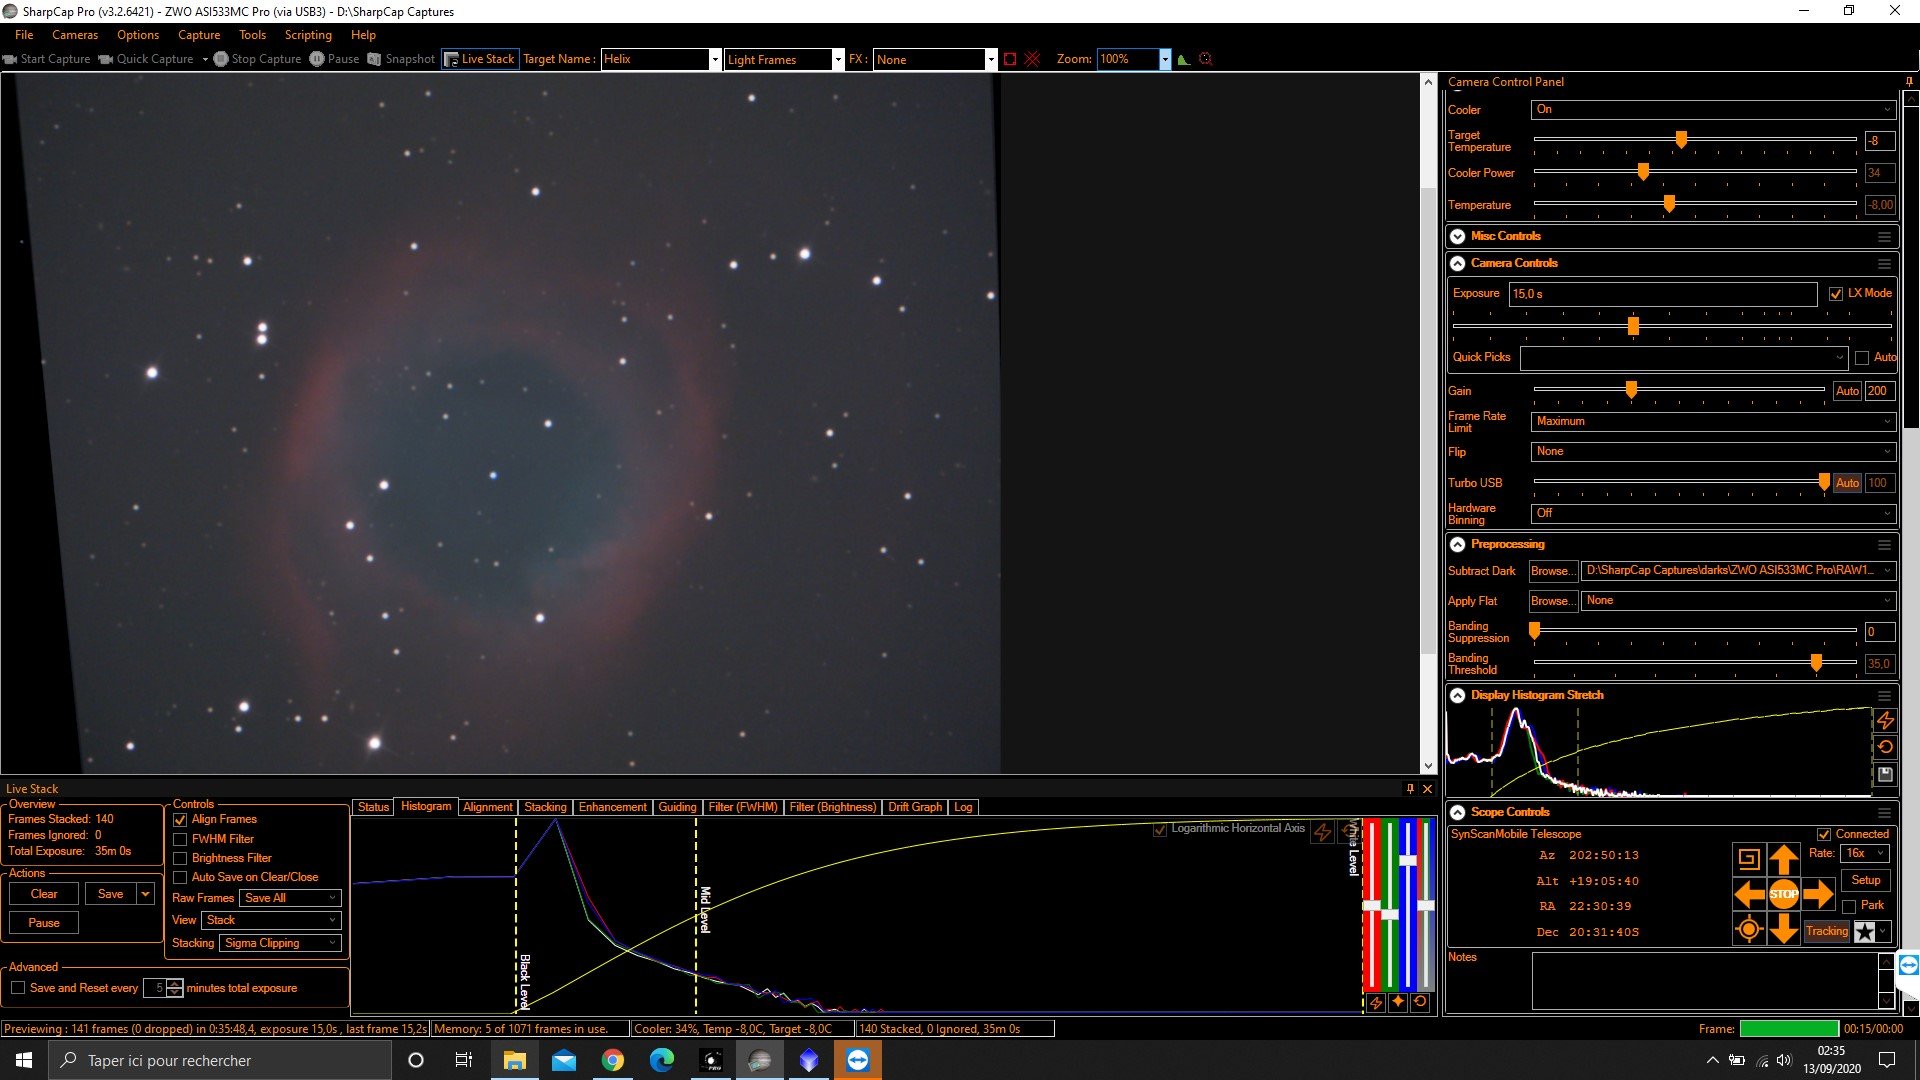The height and width of the screenshot is (1080, 1920).
Task: Move the telescope right with the right arrow
Action: click(x=1818, y=894)
